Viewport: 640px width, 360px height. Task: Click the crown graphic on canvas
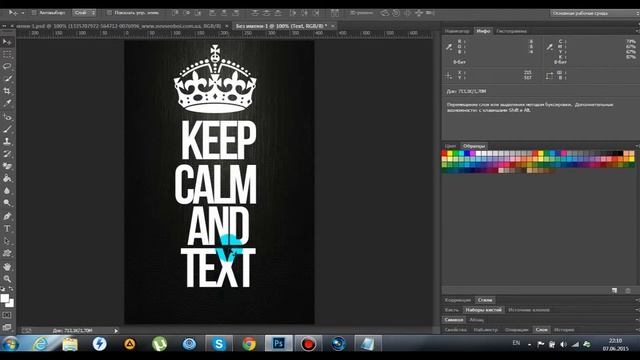click(x=215, y=79)
